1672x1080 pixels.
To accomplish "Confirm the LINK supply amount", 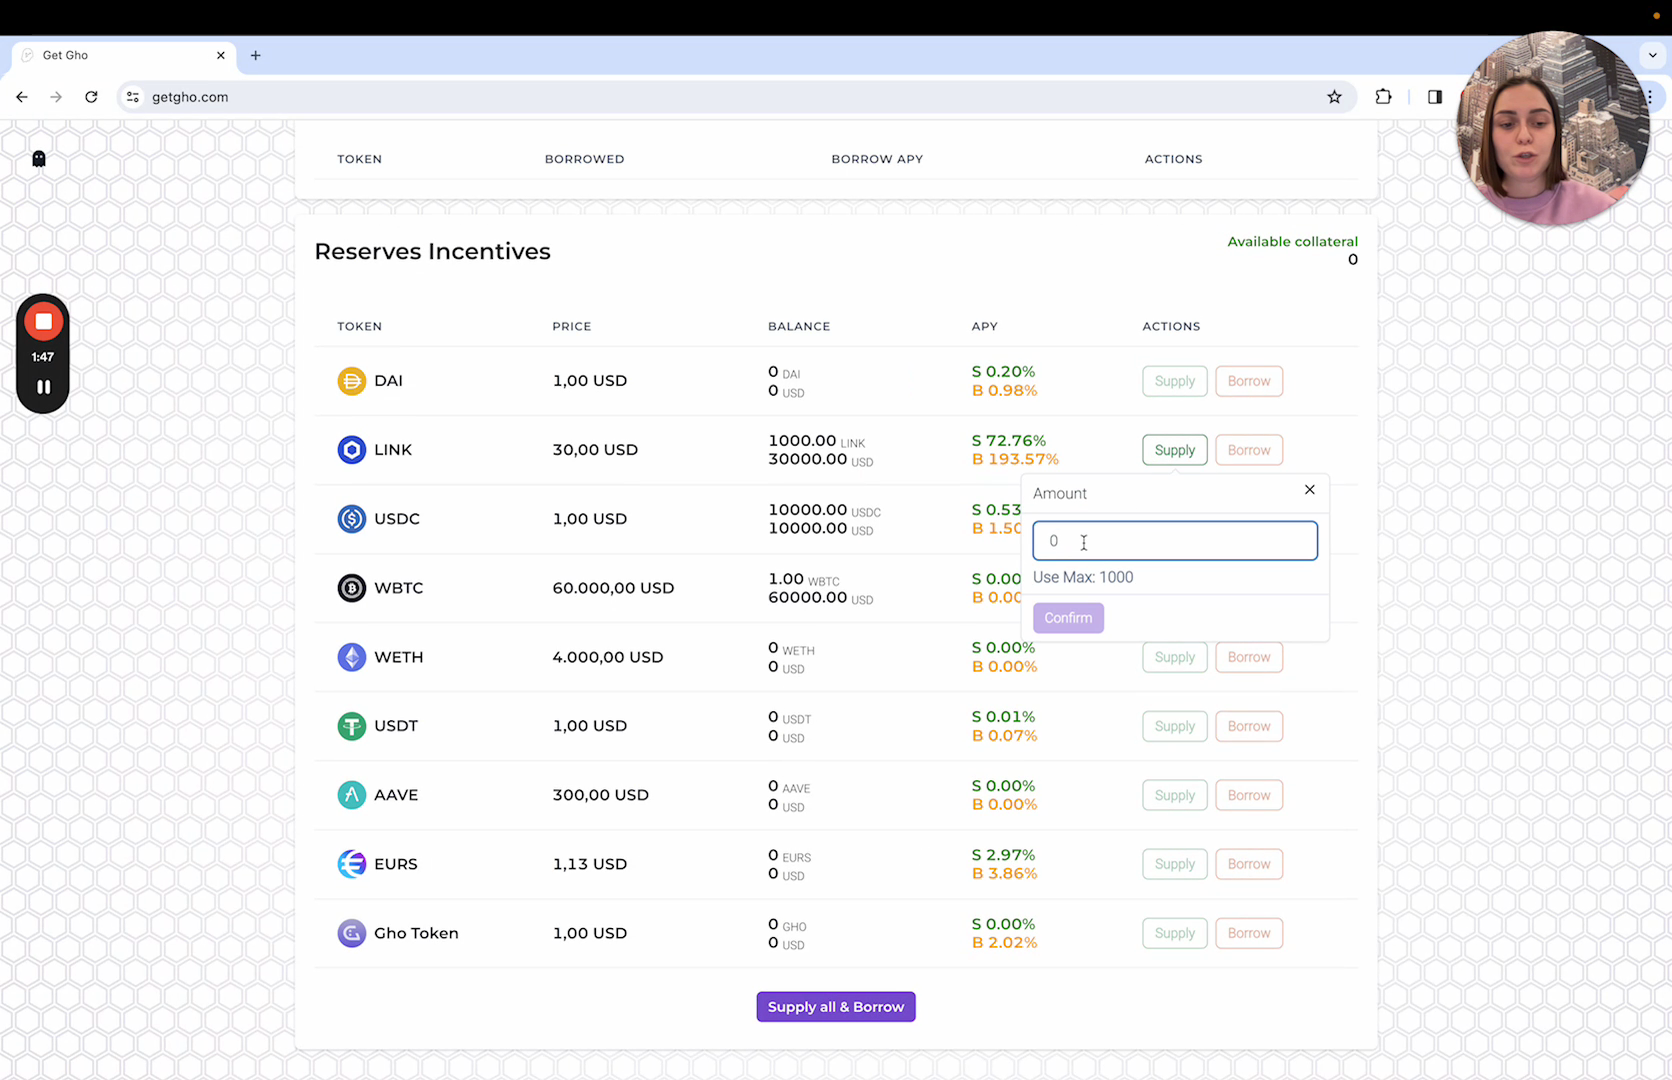I will click(1068, 618).
